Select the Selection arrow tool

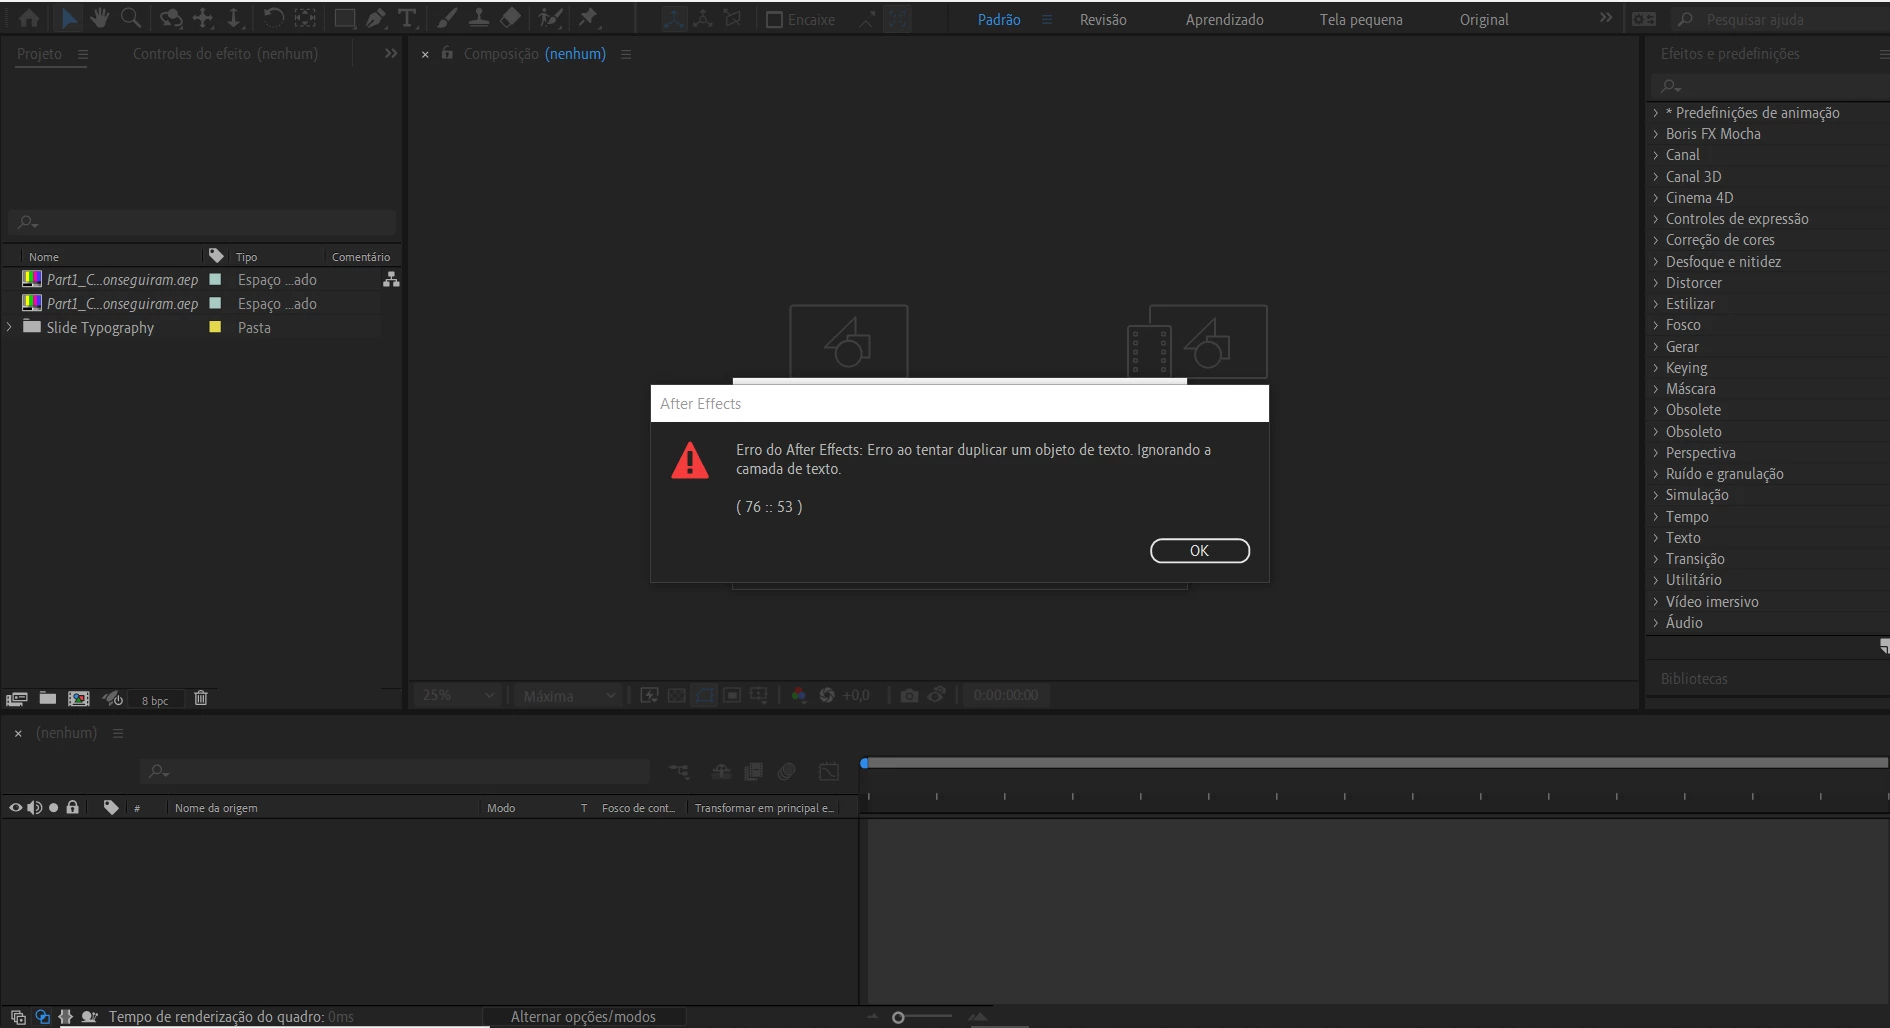69,18
